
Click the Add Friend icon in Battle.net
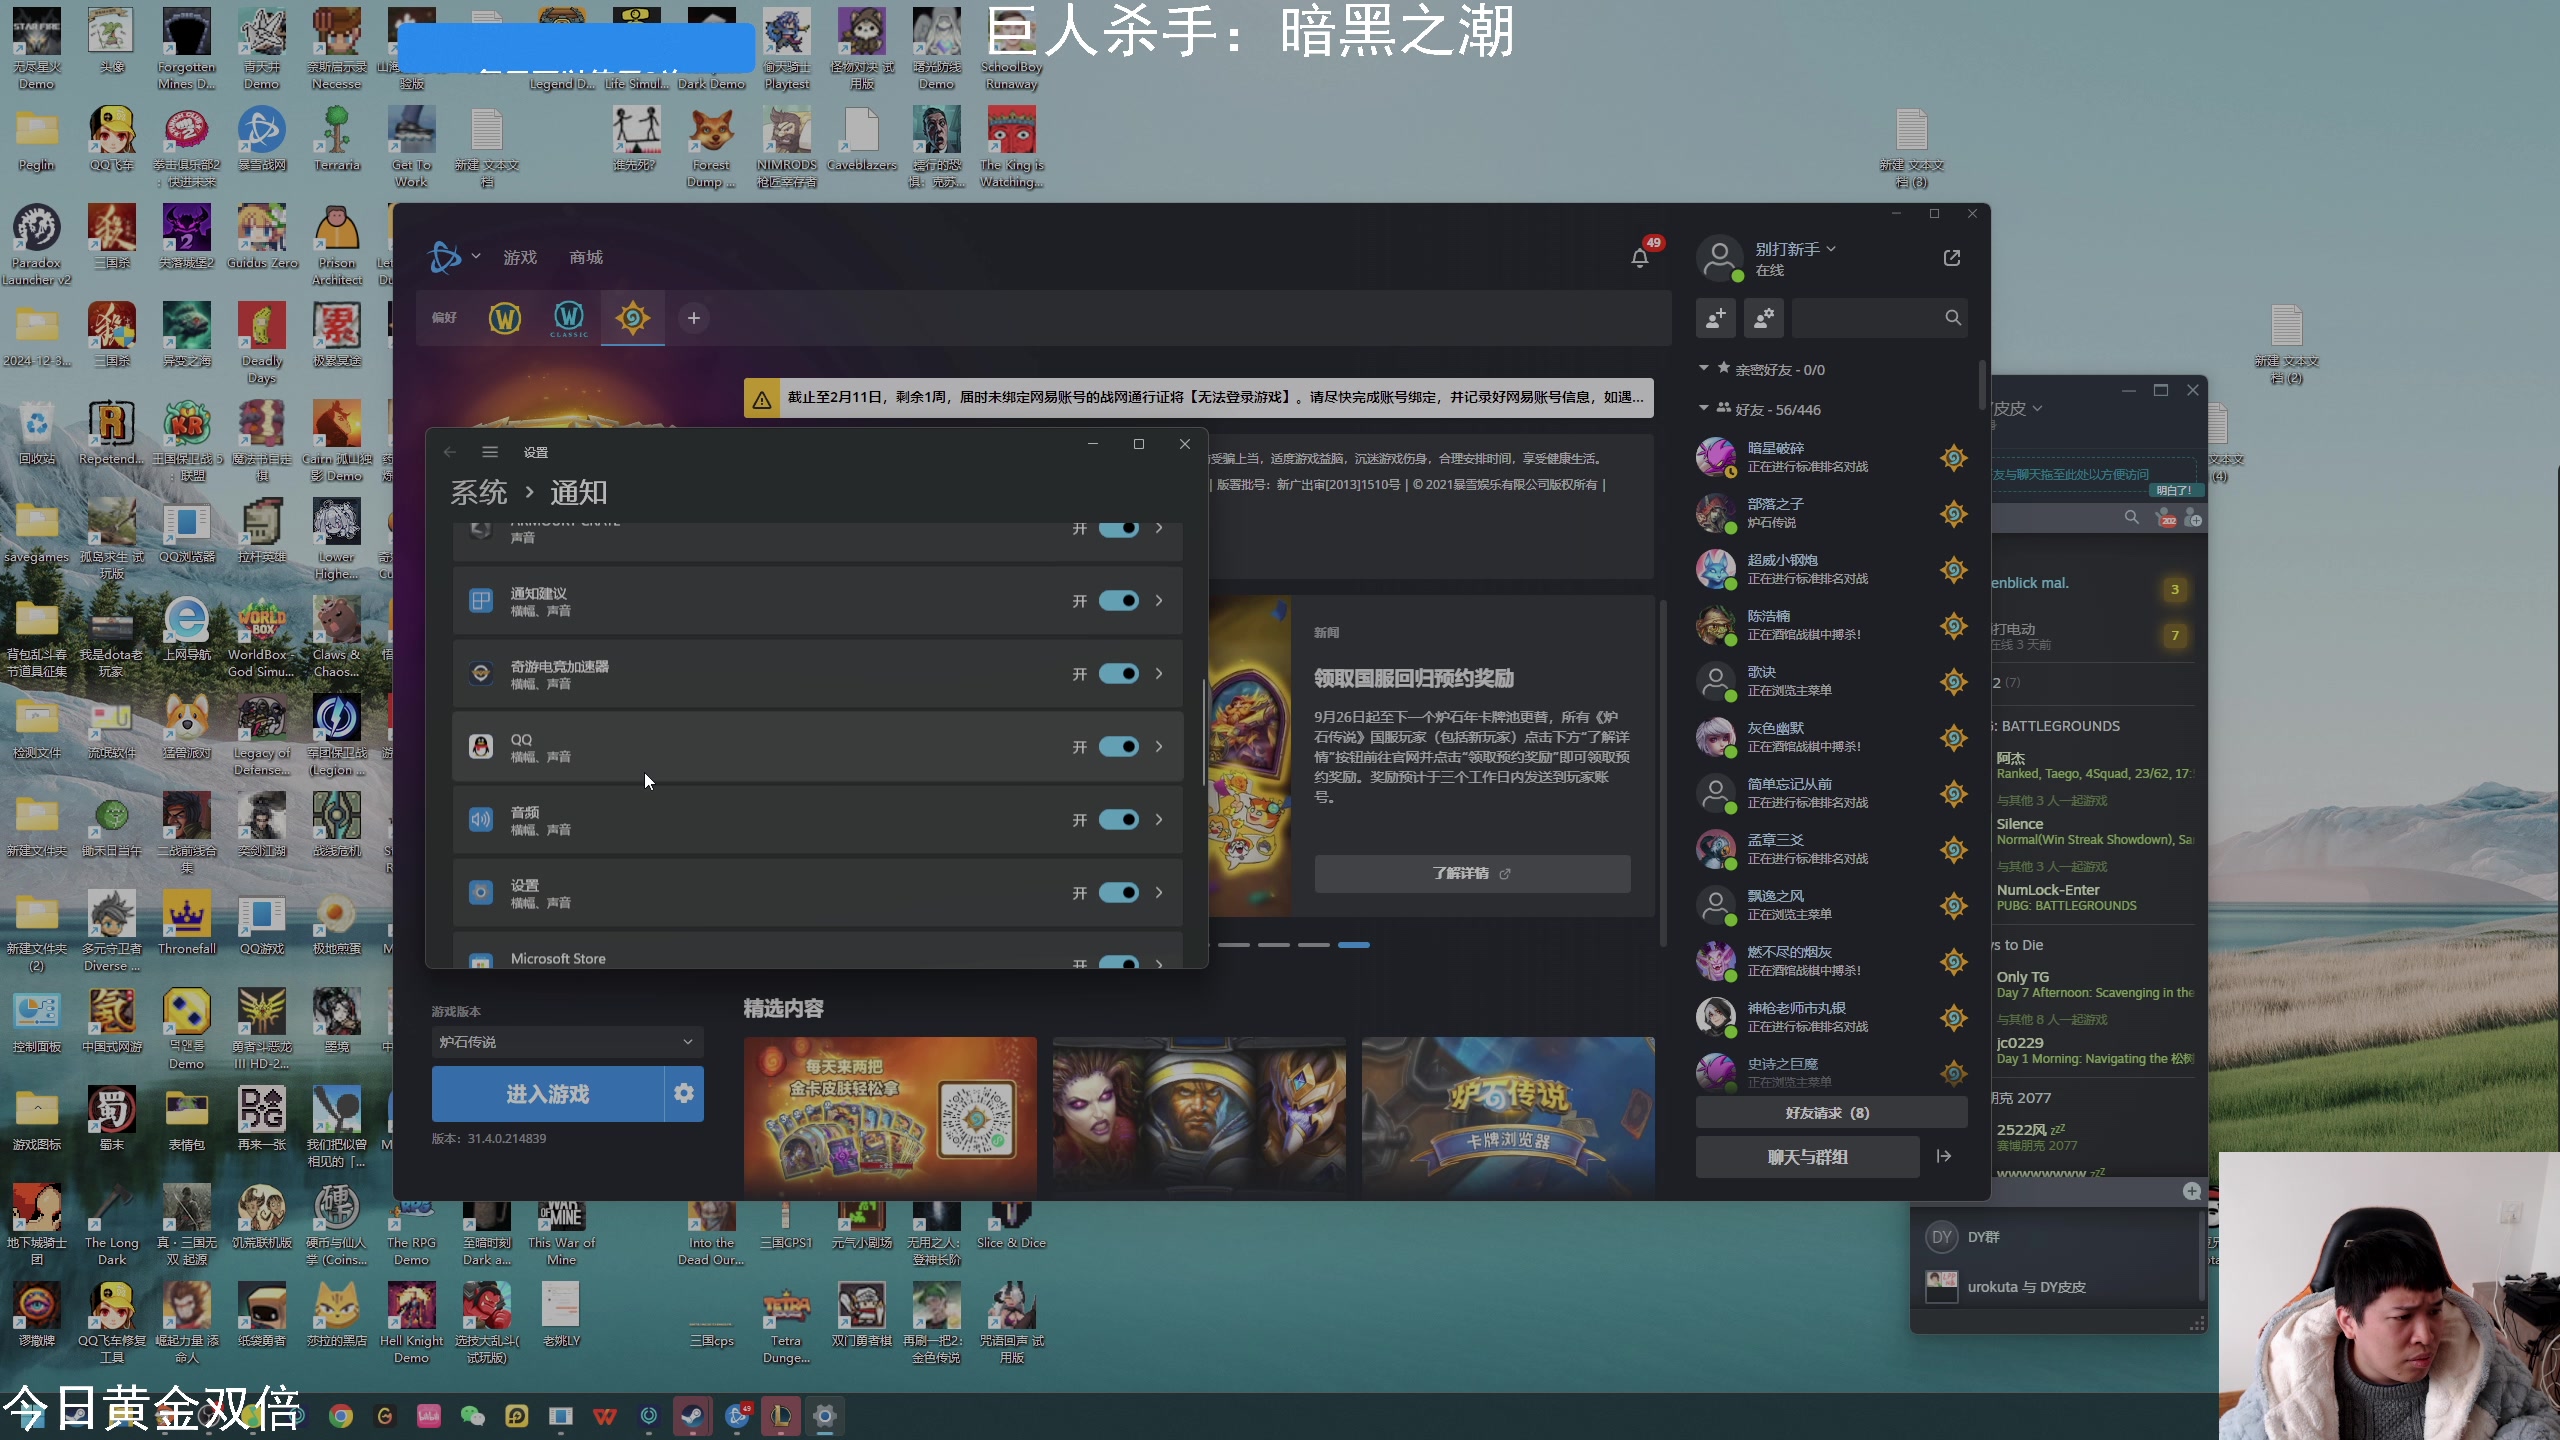coord(1716,318)
